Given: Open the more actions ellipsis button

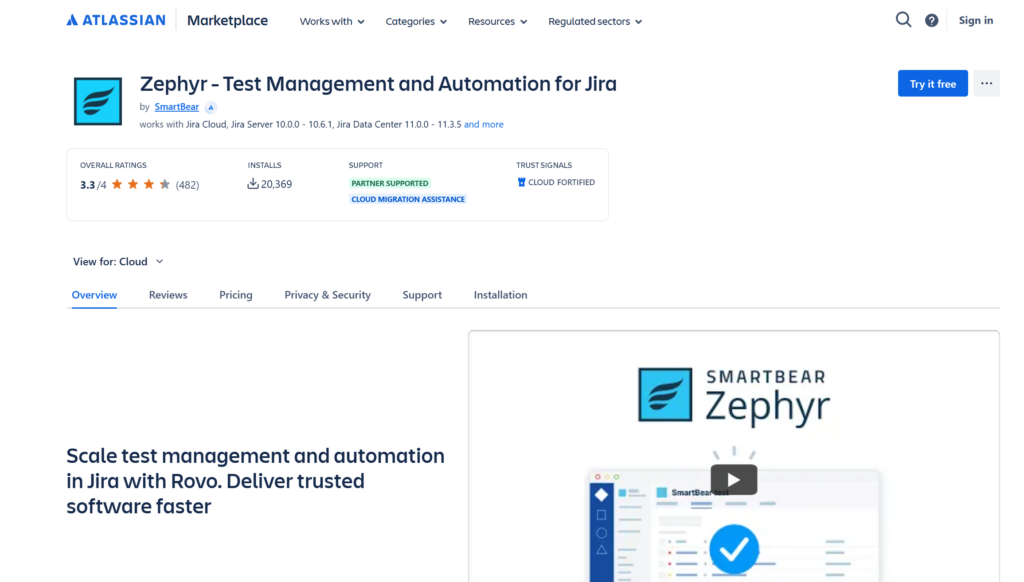Looking at the screenshot, I should 986,84.
